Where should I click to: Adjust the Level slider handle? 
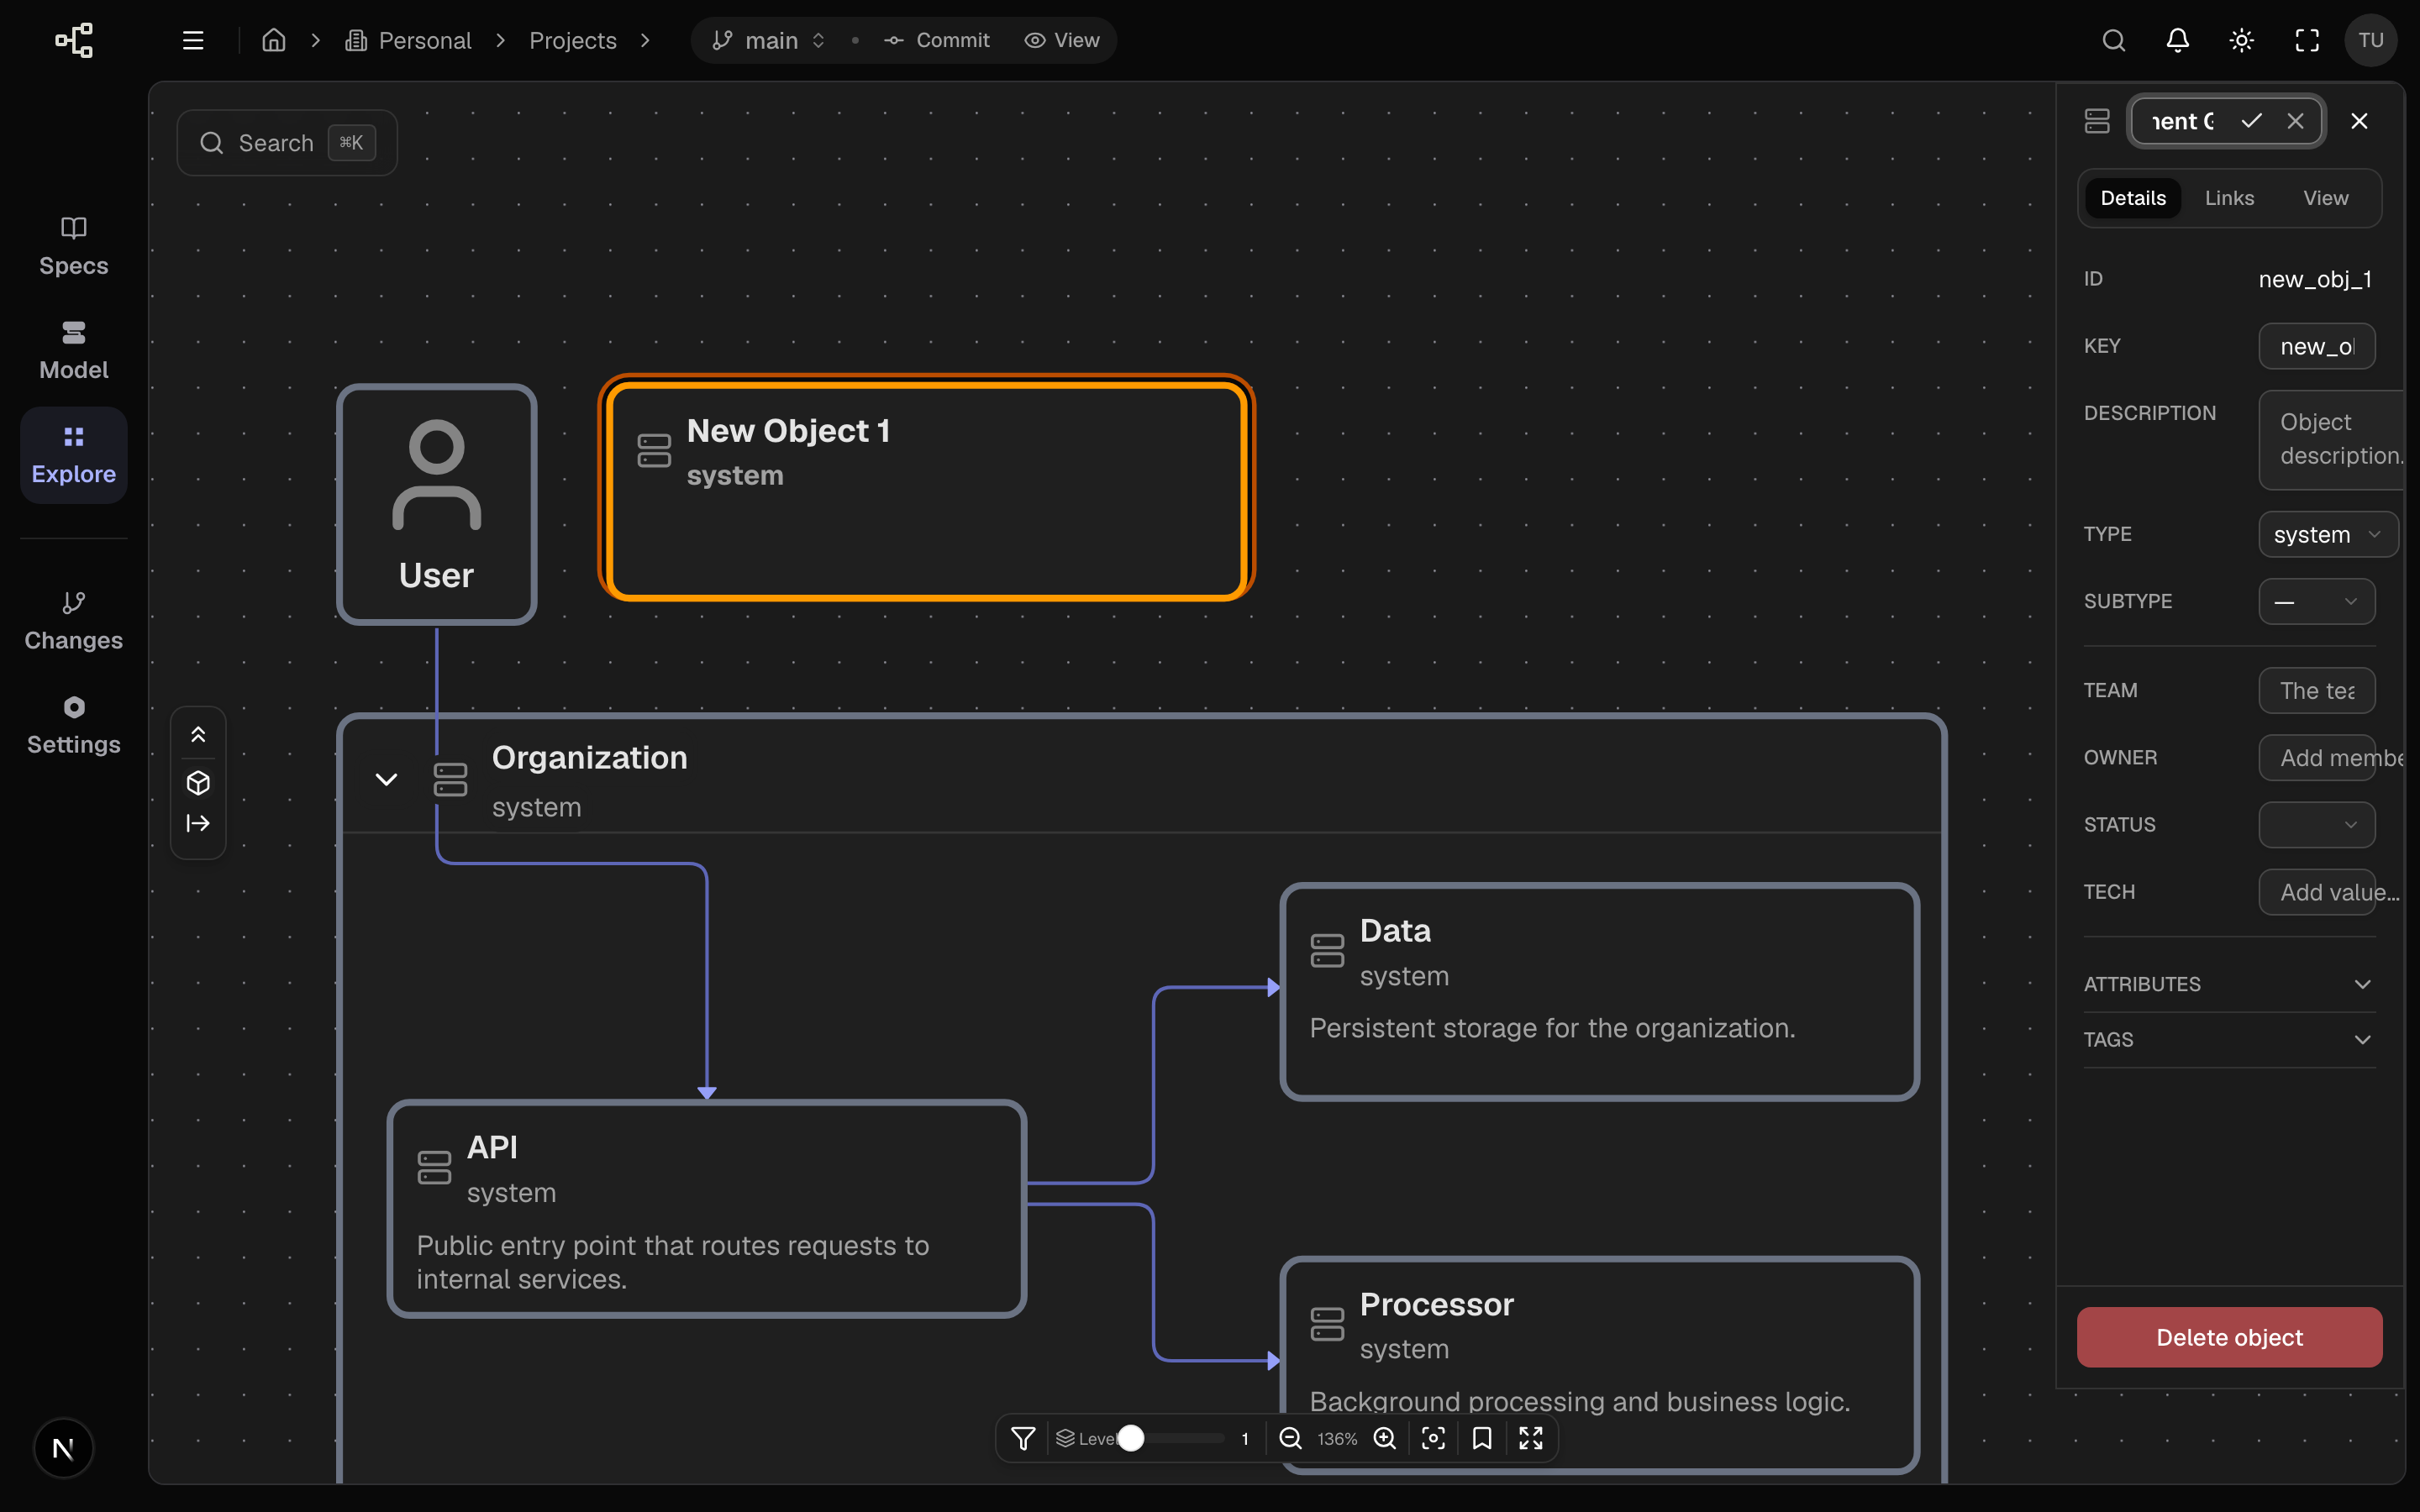pyautogui.click(x=1131, y=1438)
